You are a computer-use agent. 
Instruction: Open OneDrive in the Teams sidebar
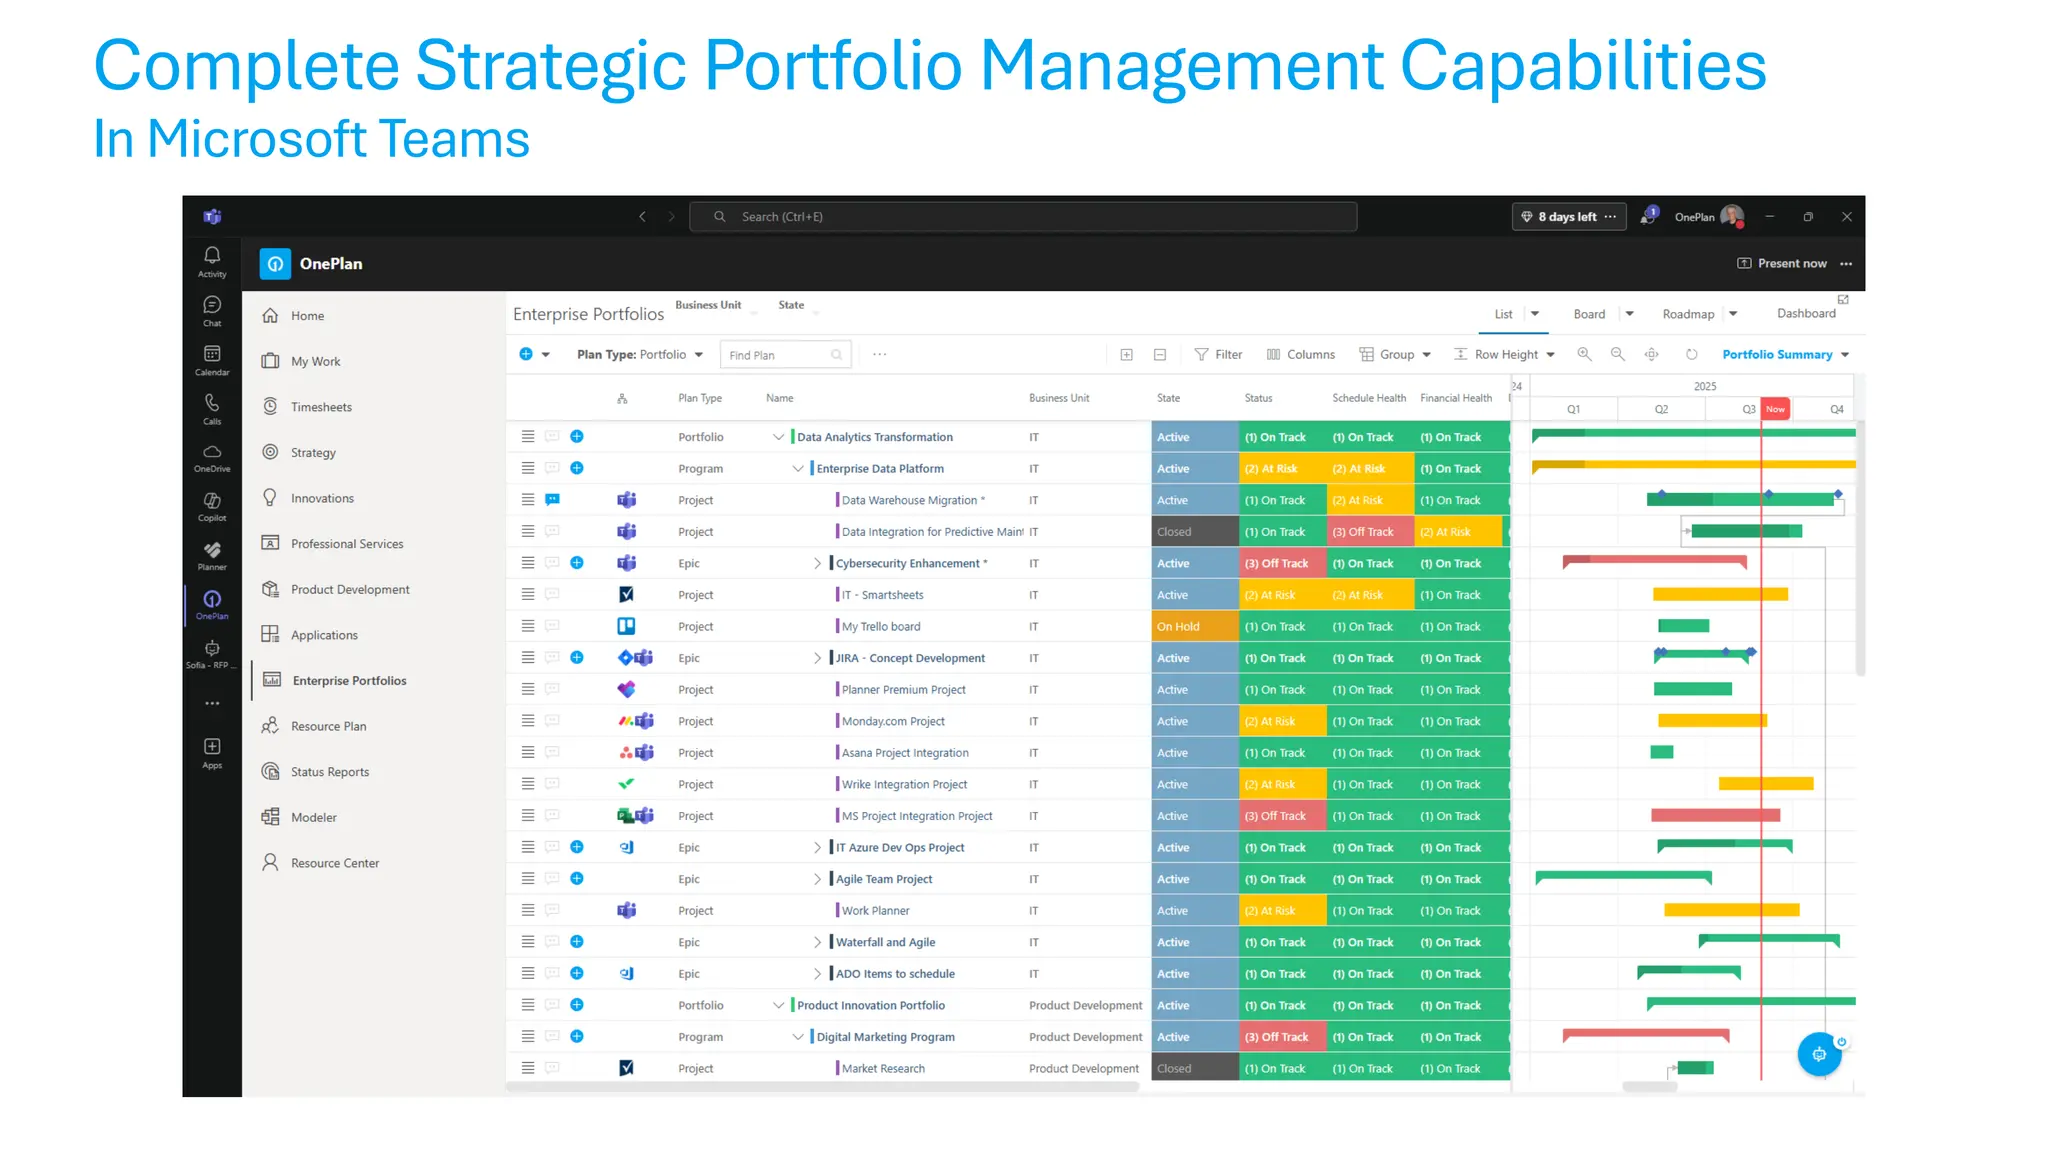[x=212, y=458]
